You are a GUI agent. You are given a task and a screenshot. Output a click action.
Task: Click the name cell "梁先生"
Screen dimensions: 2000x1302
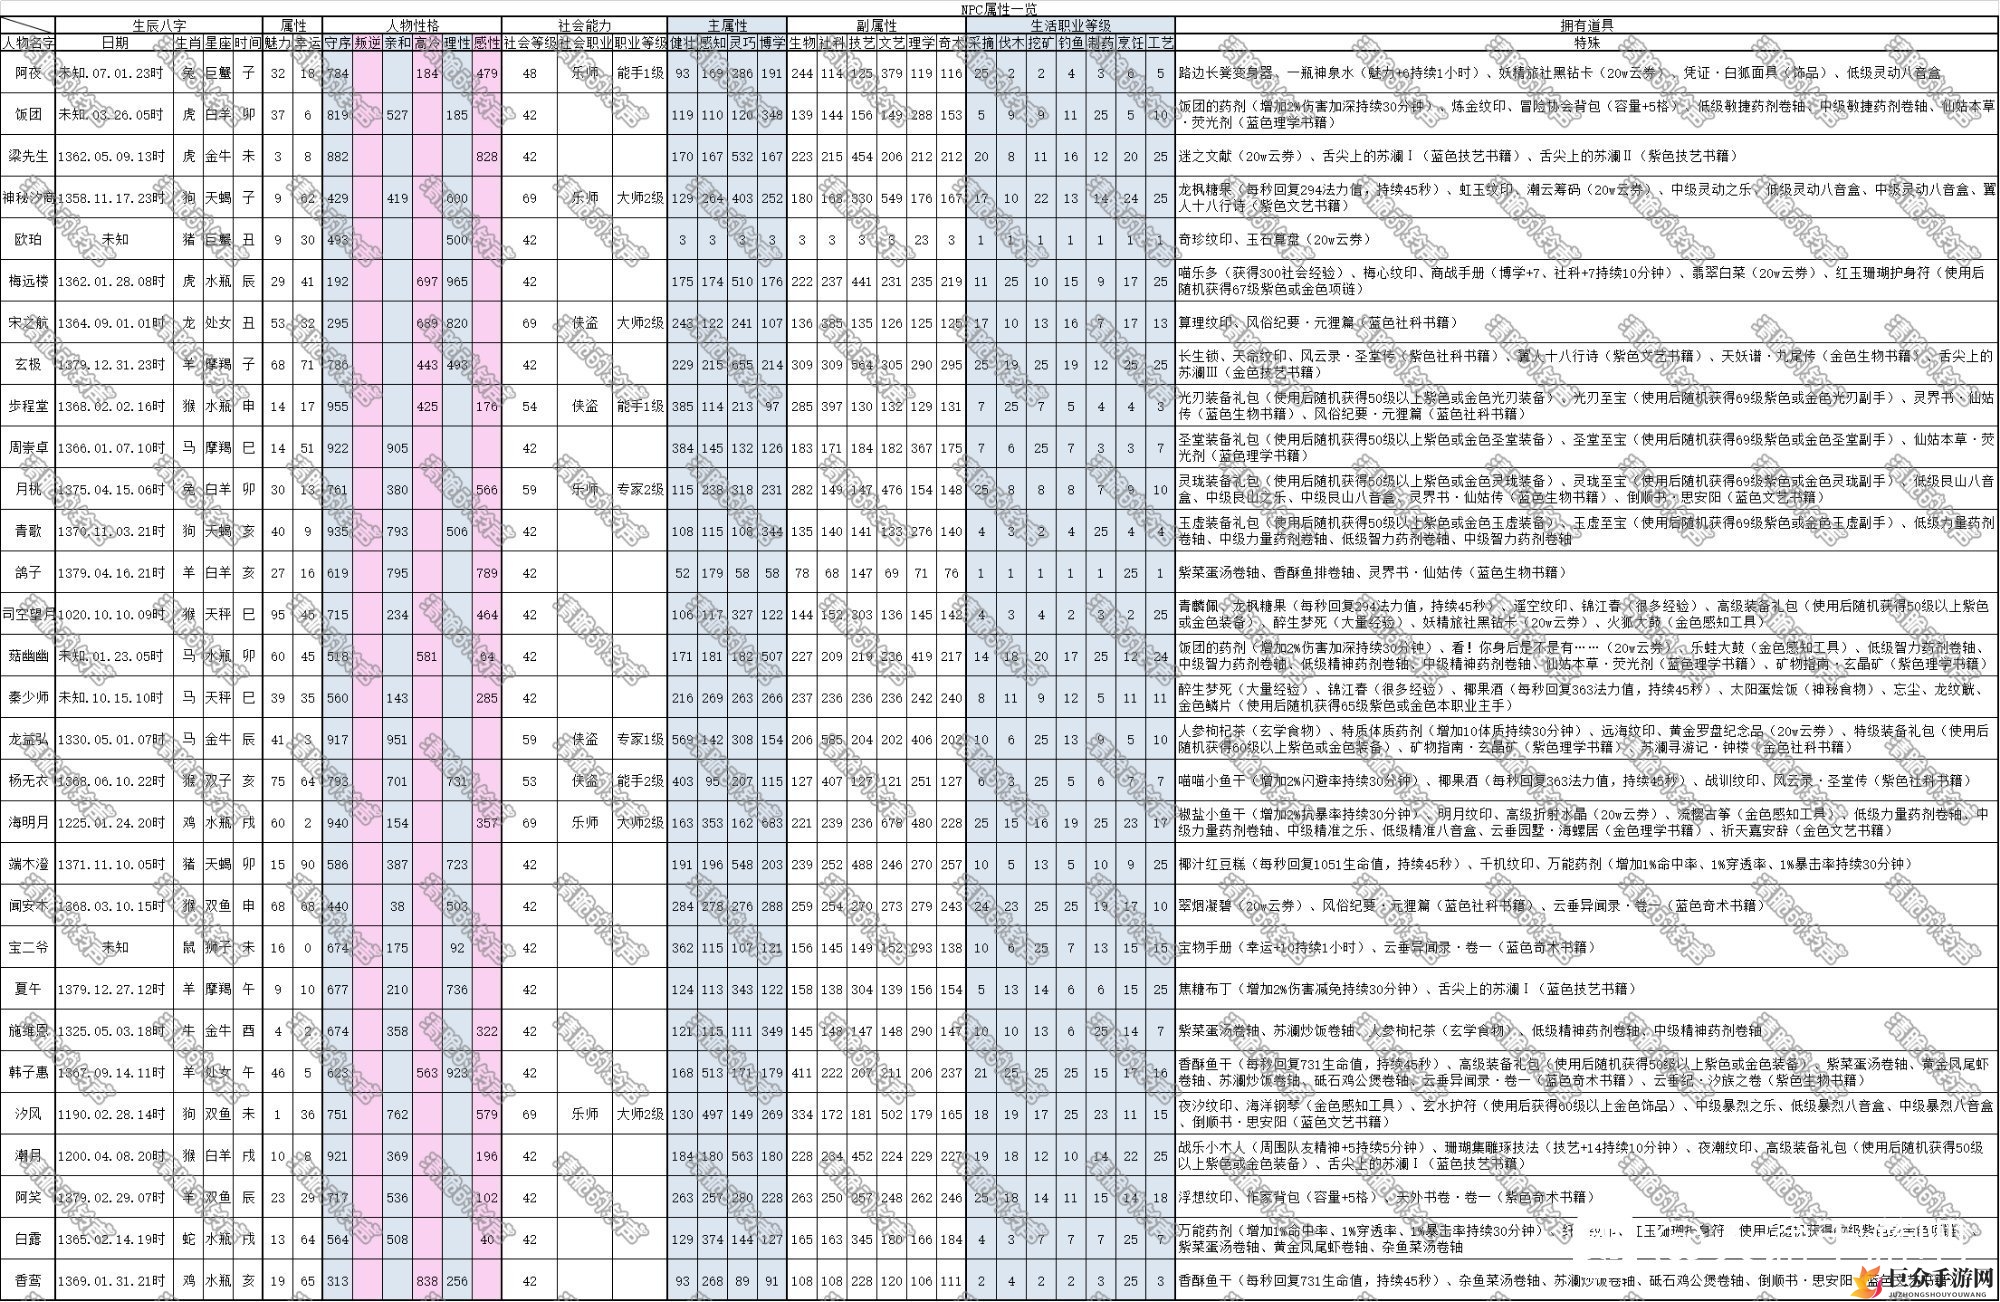point(28,156)
